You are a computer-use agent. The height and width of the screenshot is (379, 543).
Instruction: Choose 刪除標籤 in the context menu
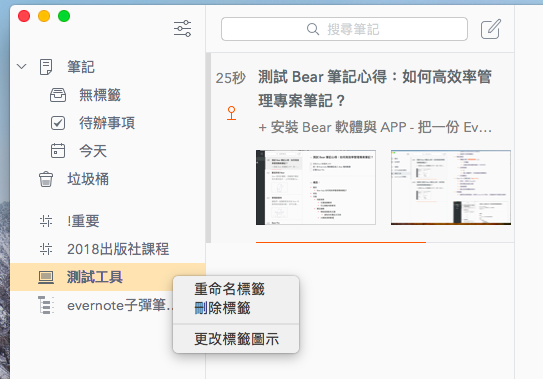(x=222, y=308)
